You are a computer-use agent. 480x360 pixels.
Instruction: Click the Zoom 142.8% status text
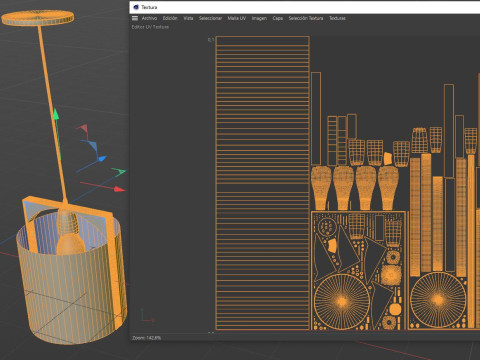click(147, 338)
